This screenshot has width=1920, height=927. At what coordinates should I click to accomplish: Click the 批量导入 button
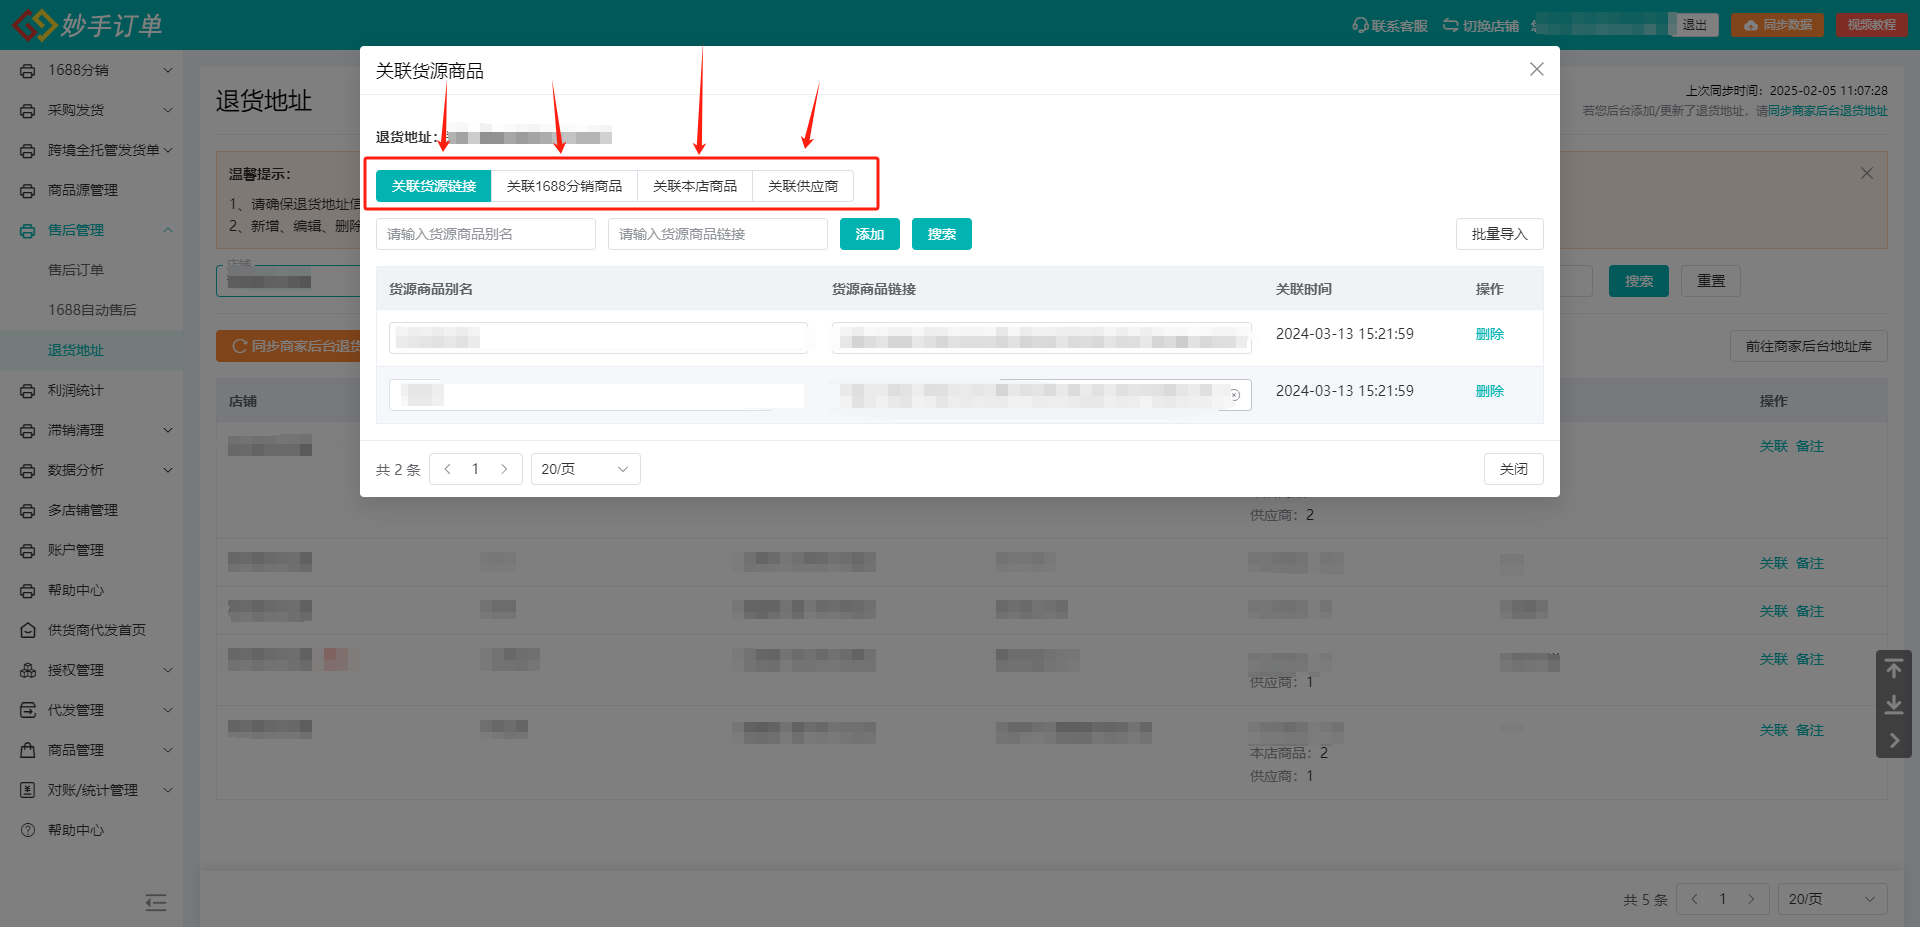point(1500,234)
